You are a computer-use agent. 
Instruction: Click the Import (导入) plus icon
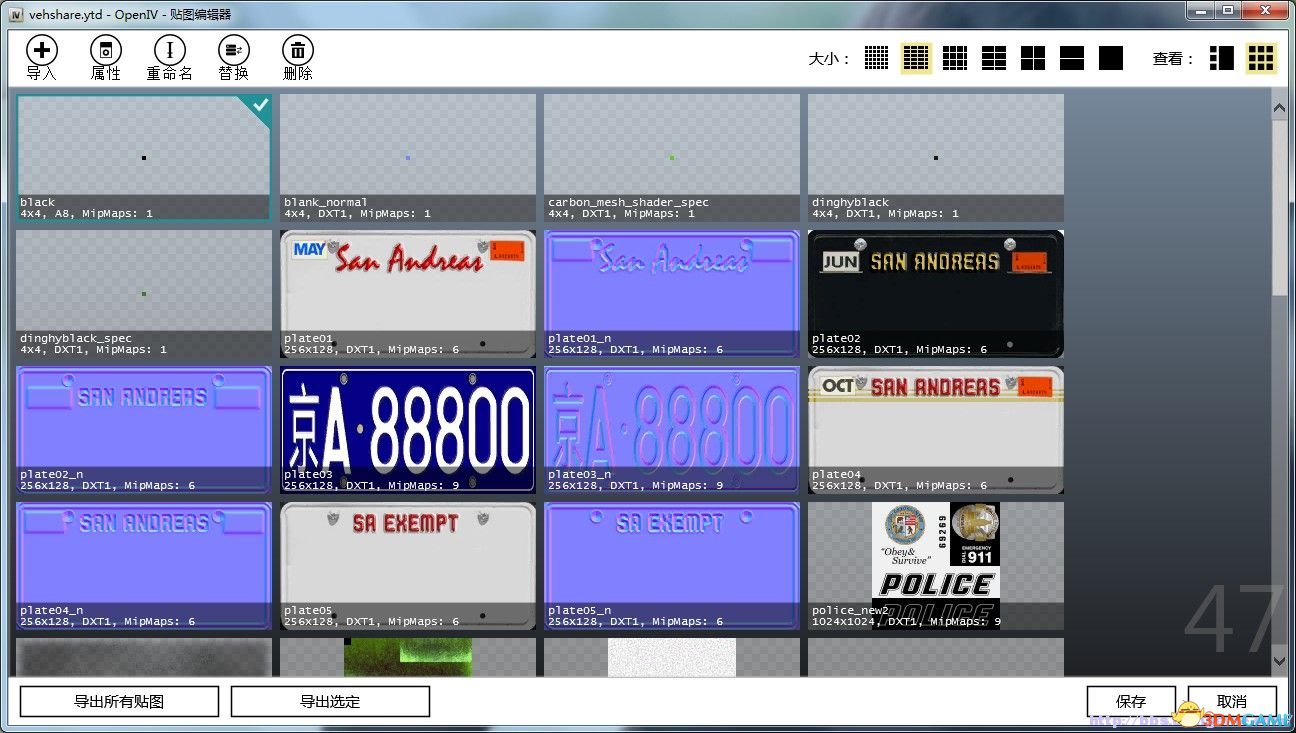coord(42,50)
